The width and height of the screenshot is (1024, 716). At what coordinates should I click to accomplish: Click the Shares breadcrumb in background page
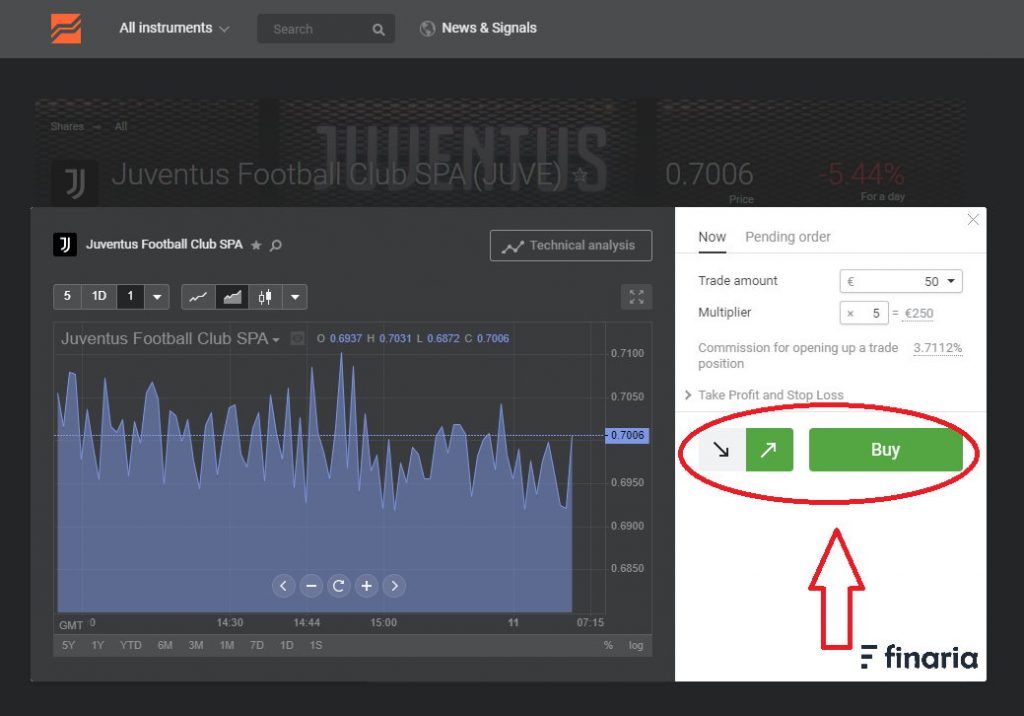coord(67,126)
